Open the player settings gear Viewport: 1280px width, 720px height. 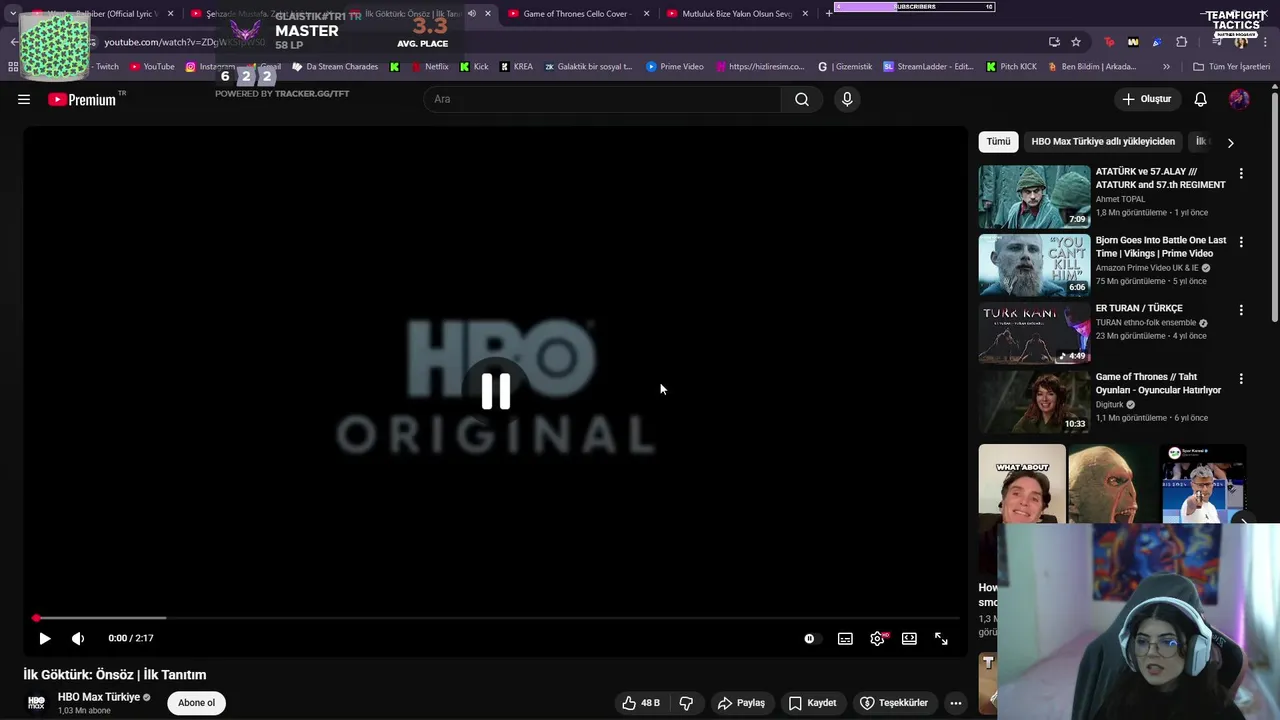click(x=877, y=638)
